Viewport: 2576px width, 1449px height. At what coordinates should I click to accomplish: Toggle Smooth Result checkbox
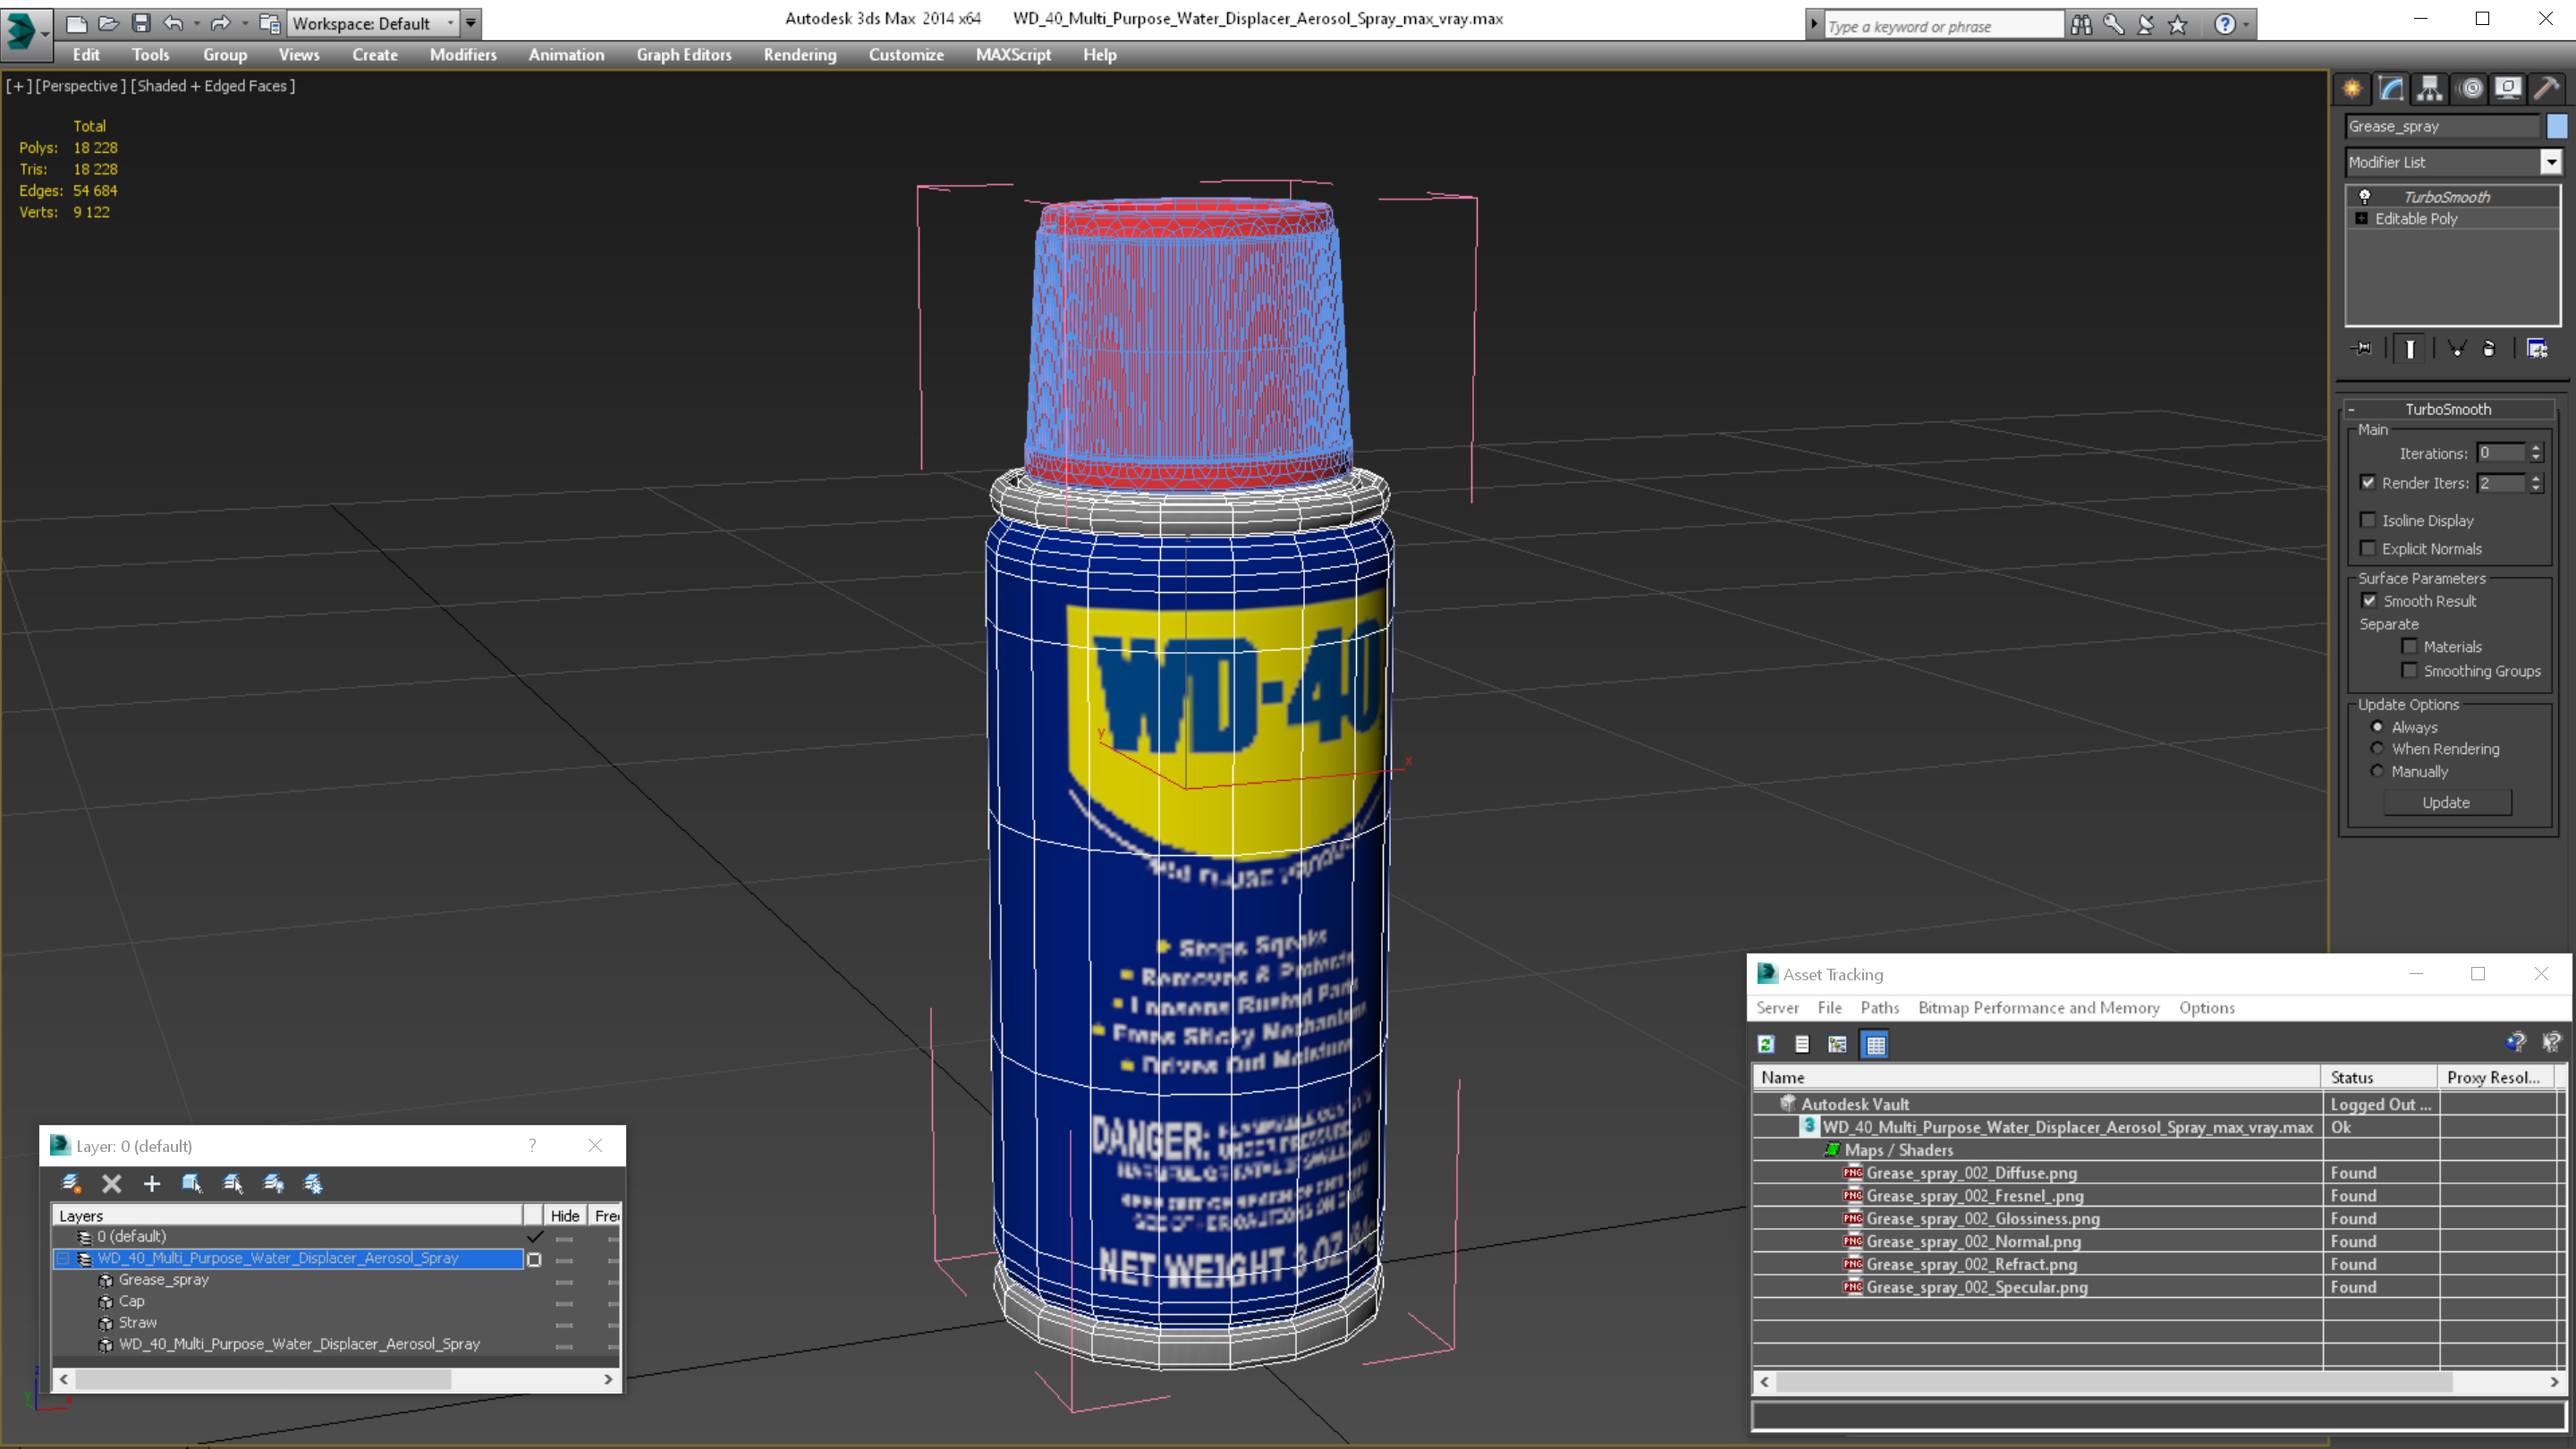[2369, 600]
